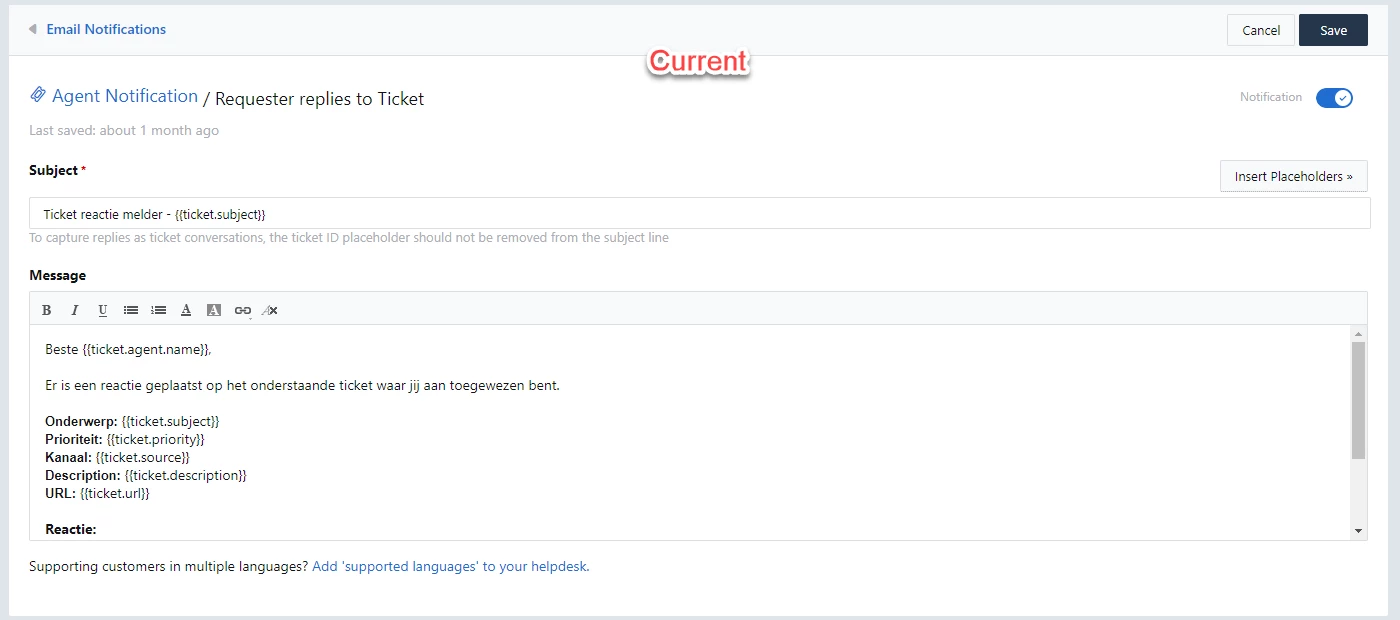Viewport: 1400px width, 620px height.
Task: Insert a numbered list
Action: pos(158,310)
